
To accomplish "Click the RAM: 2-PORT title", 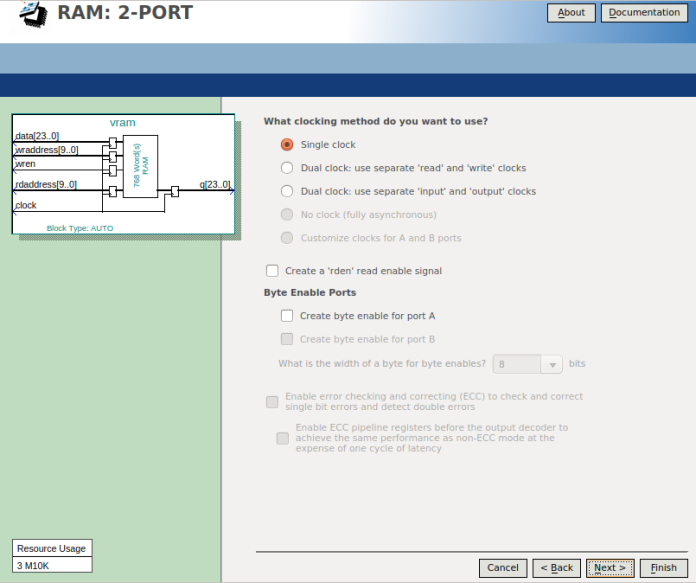I will point(125,12).
